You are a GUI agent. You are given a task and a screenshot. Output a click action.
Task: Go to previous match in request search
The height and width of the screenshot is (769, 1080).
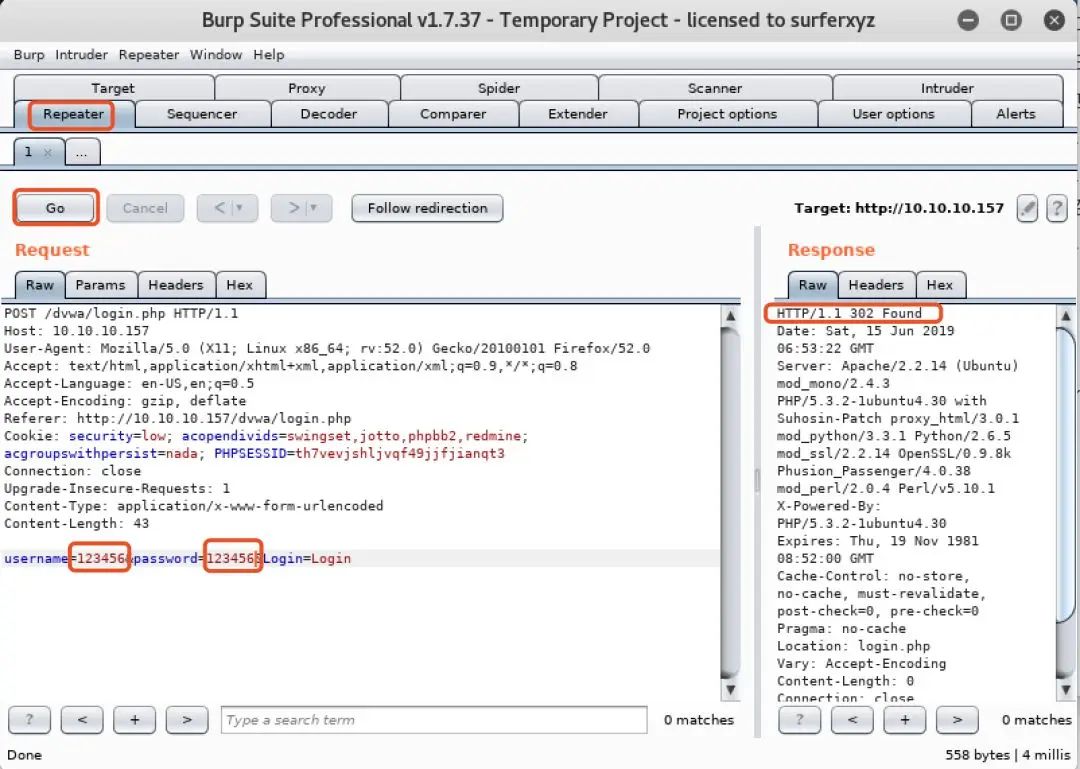click(82, 720)
